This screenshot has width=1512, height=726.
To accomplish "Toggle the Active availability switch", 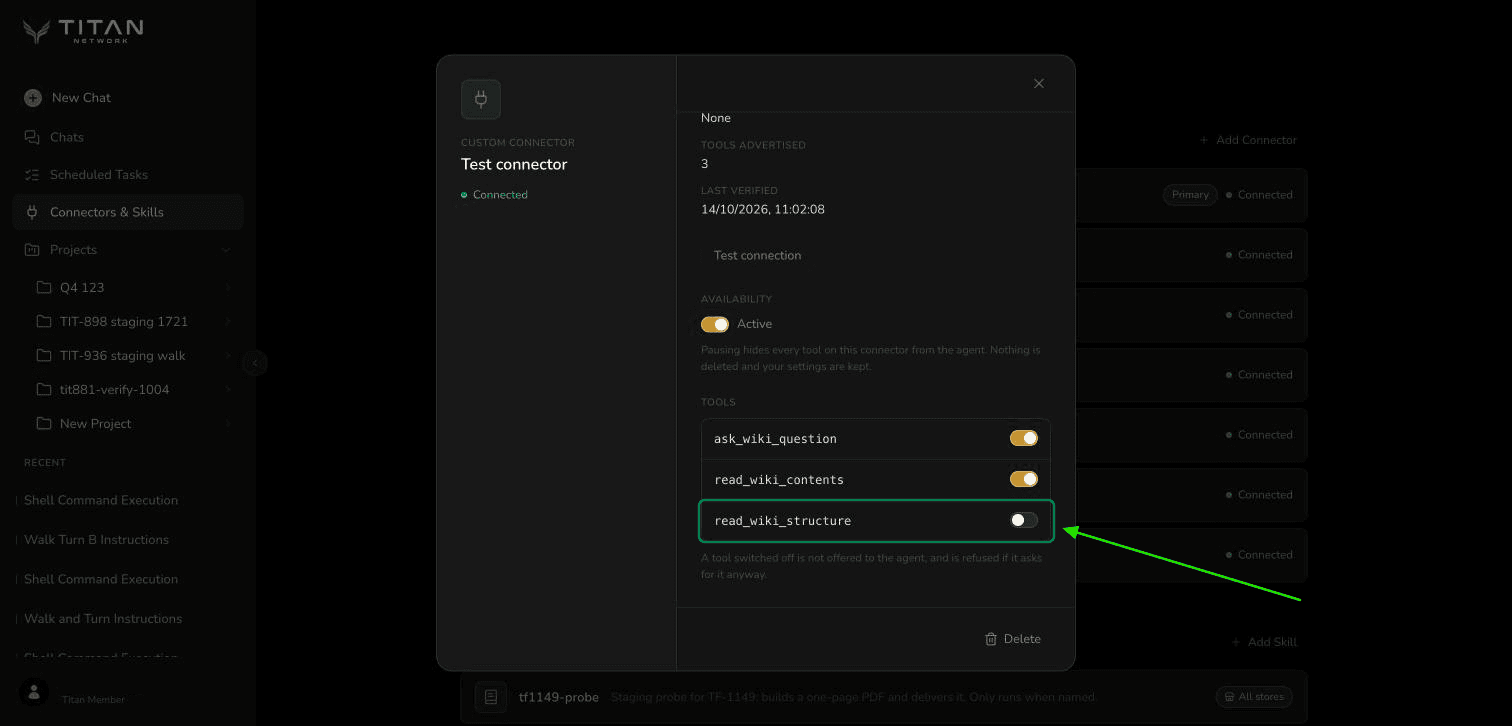I will pos(715,324).
